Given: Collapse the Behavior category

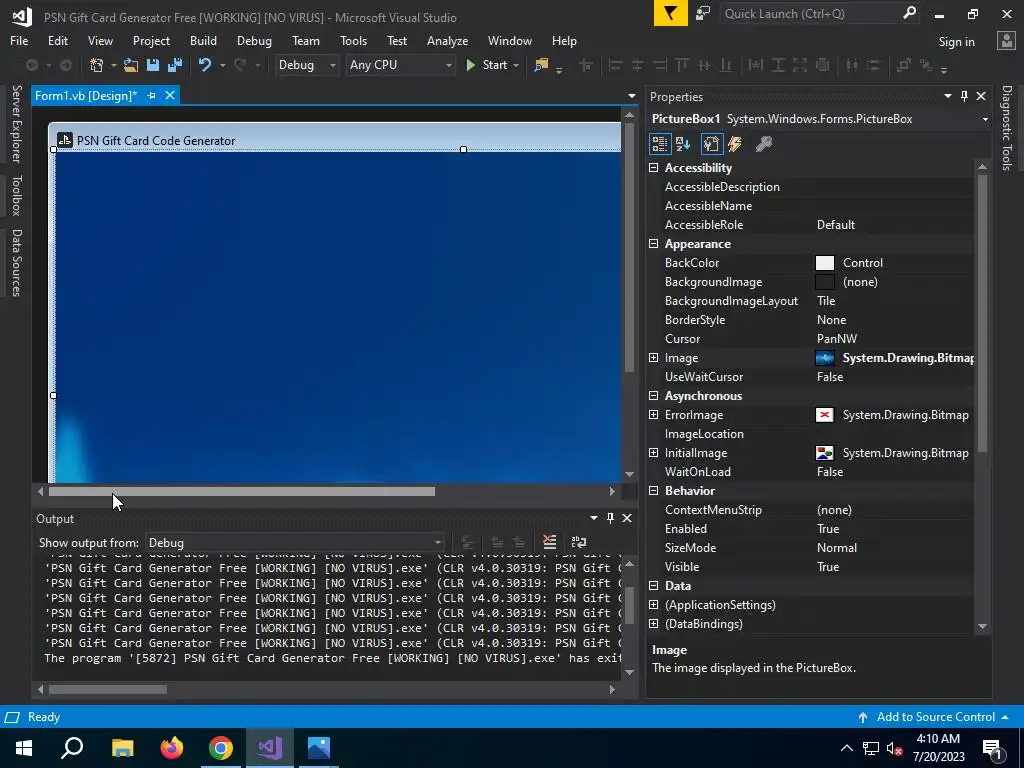Looking at the screenshot, I should (653, 490).
